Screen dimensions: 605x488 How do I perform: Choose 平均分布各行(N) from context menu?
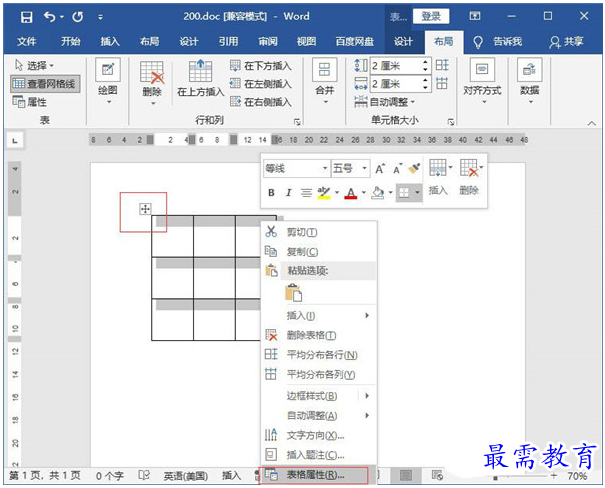tap(319, 355)
